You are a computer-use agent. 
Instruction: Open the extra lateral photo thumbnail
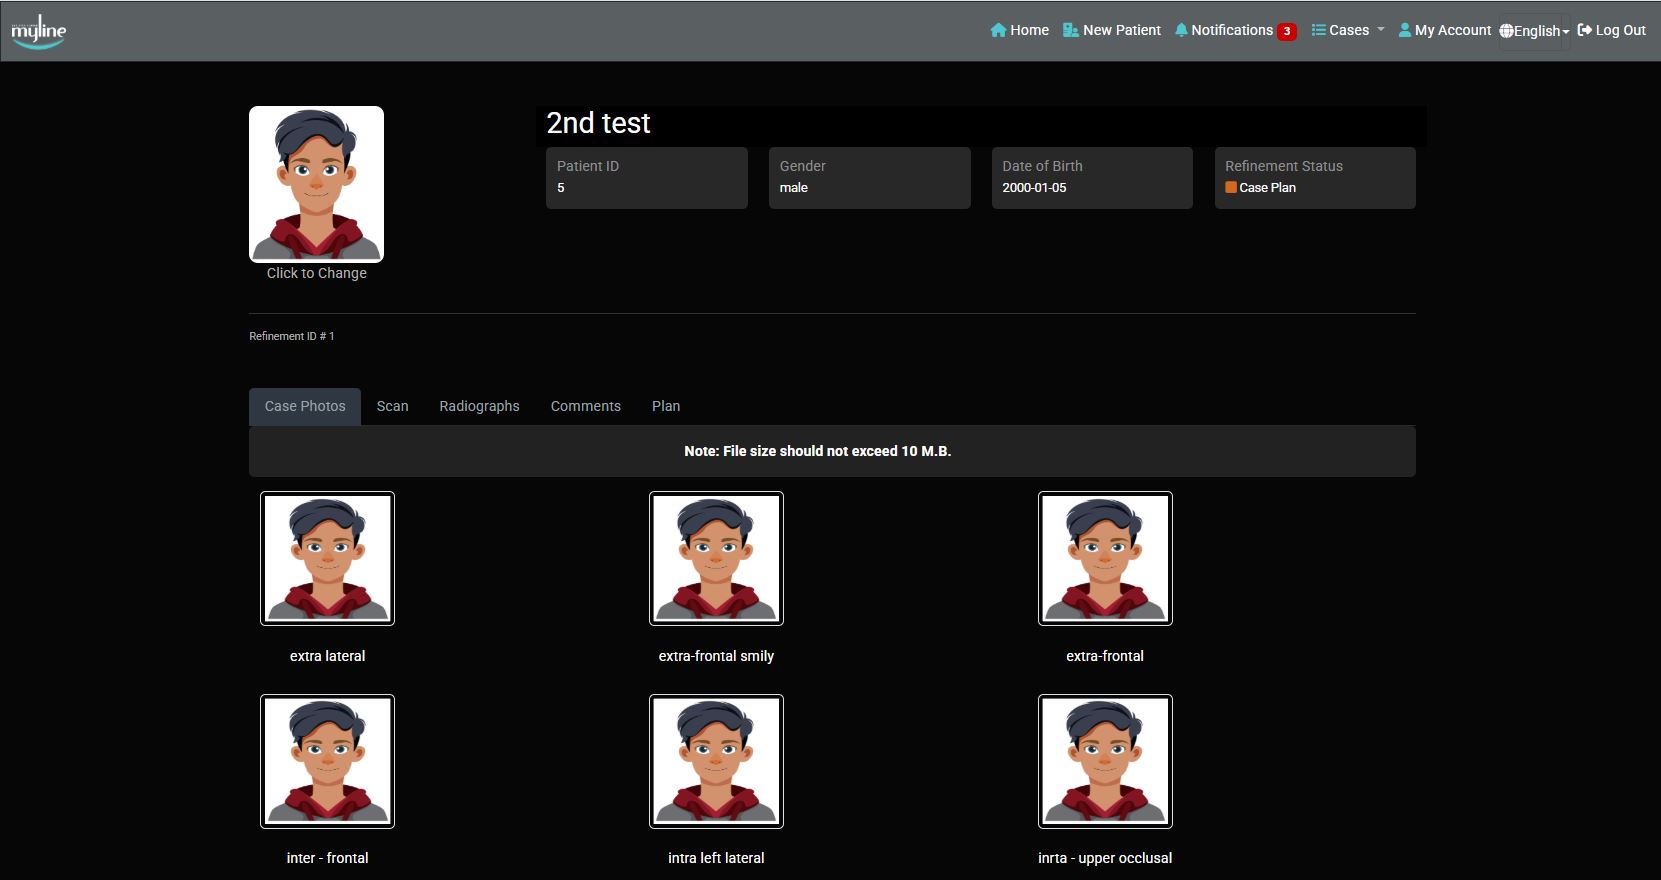click(327, 558)
